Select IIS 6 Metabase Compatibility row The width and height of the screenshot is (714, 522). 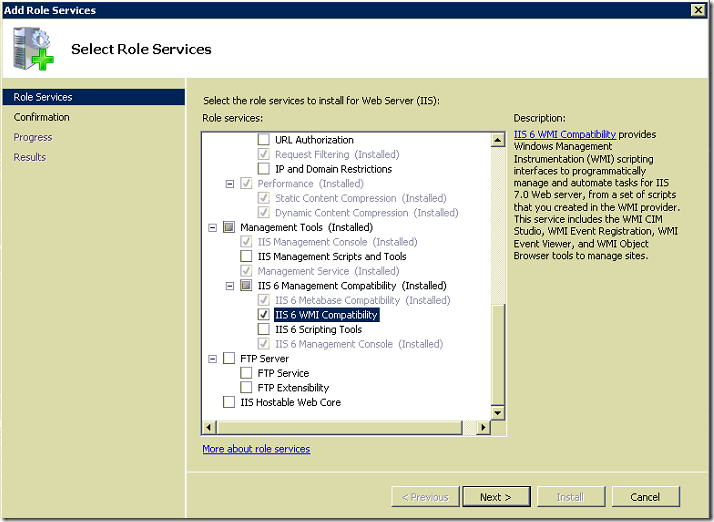tap(362, 300)
